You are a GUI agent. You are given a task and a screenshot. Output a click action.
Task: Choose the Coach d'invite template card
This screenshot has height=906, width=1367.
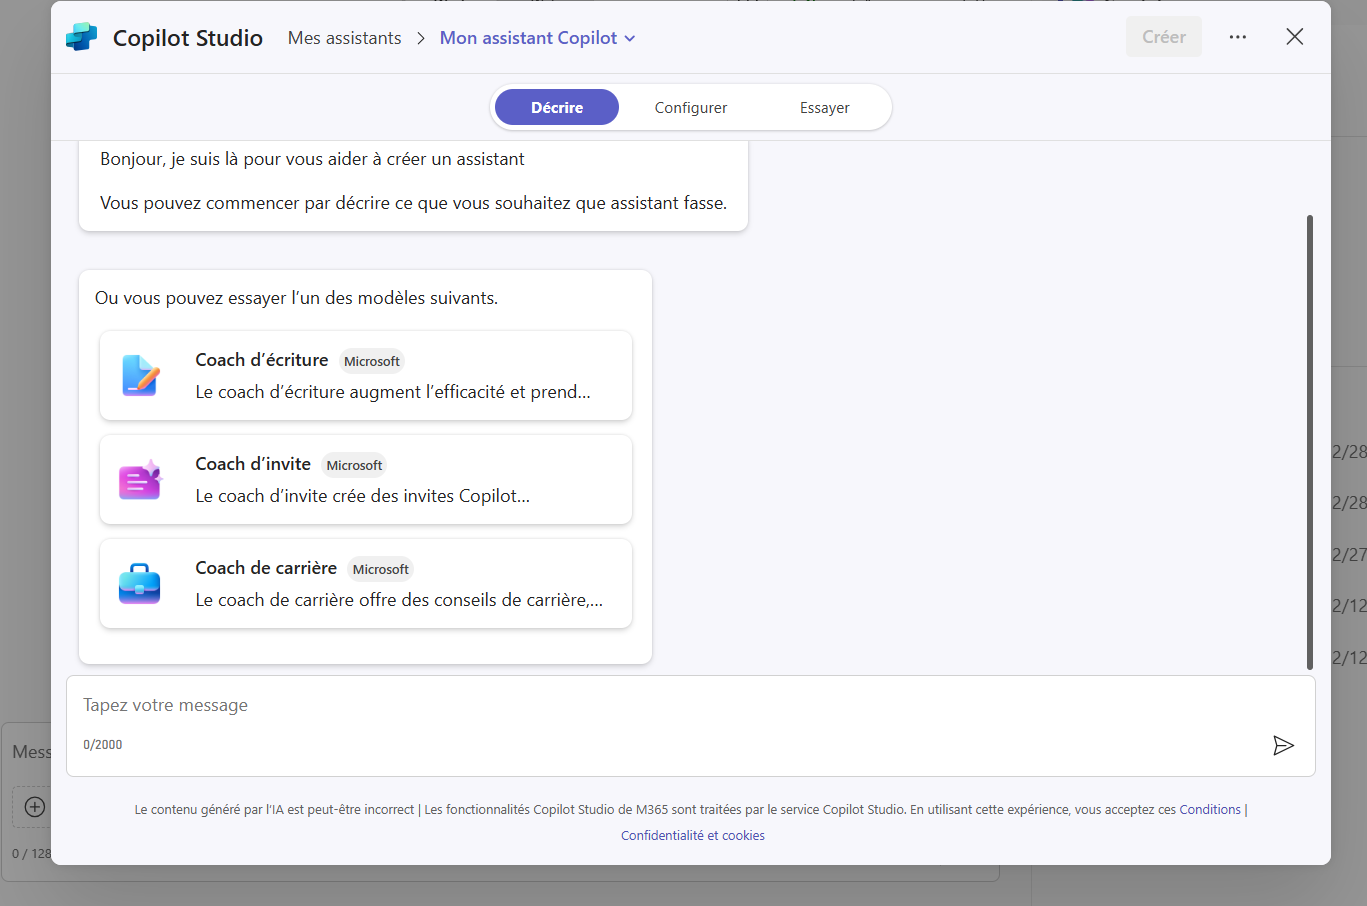366,480
